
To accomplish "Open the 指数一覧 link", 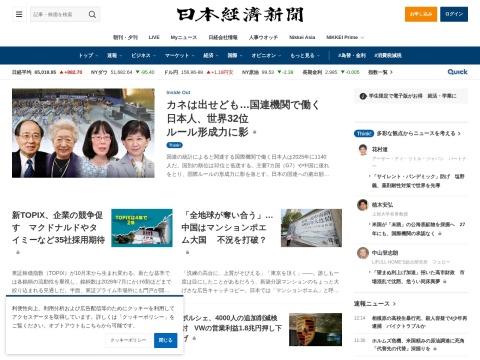I will click(380, 72).
